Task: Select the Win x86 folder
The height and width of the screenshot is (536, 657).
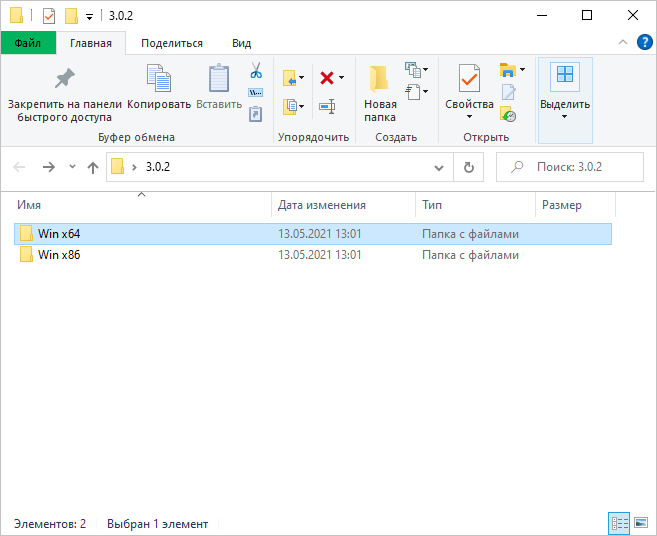Action: click(313, 255)
